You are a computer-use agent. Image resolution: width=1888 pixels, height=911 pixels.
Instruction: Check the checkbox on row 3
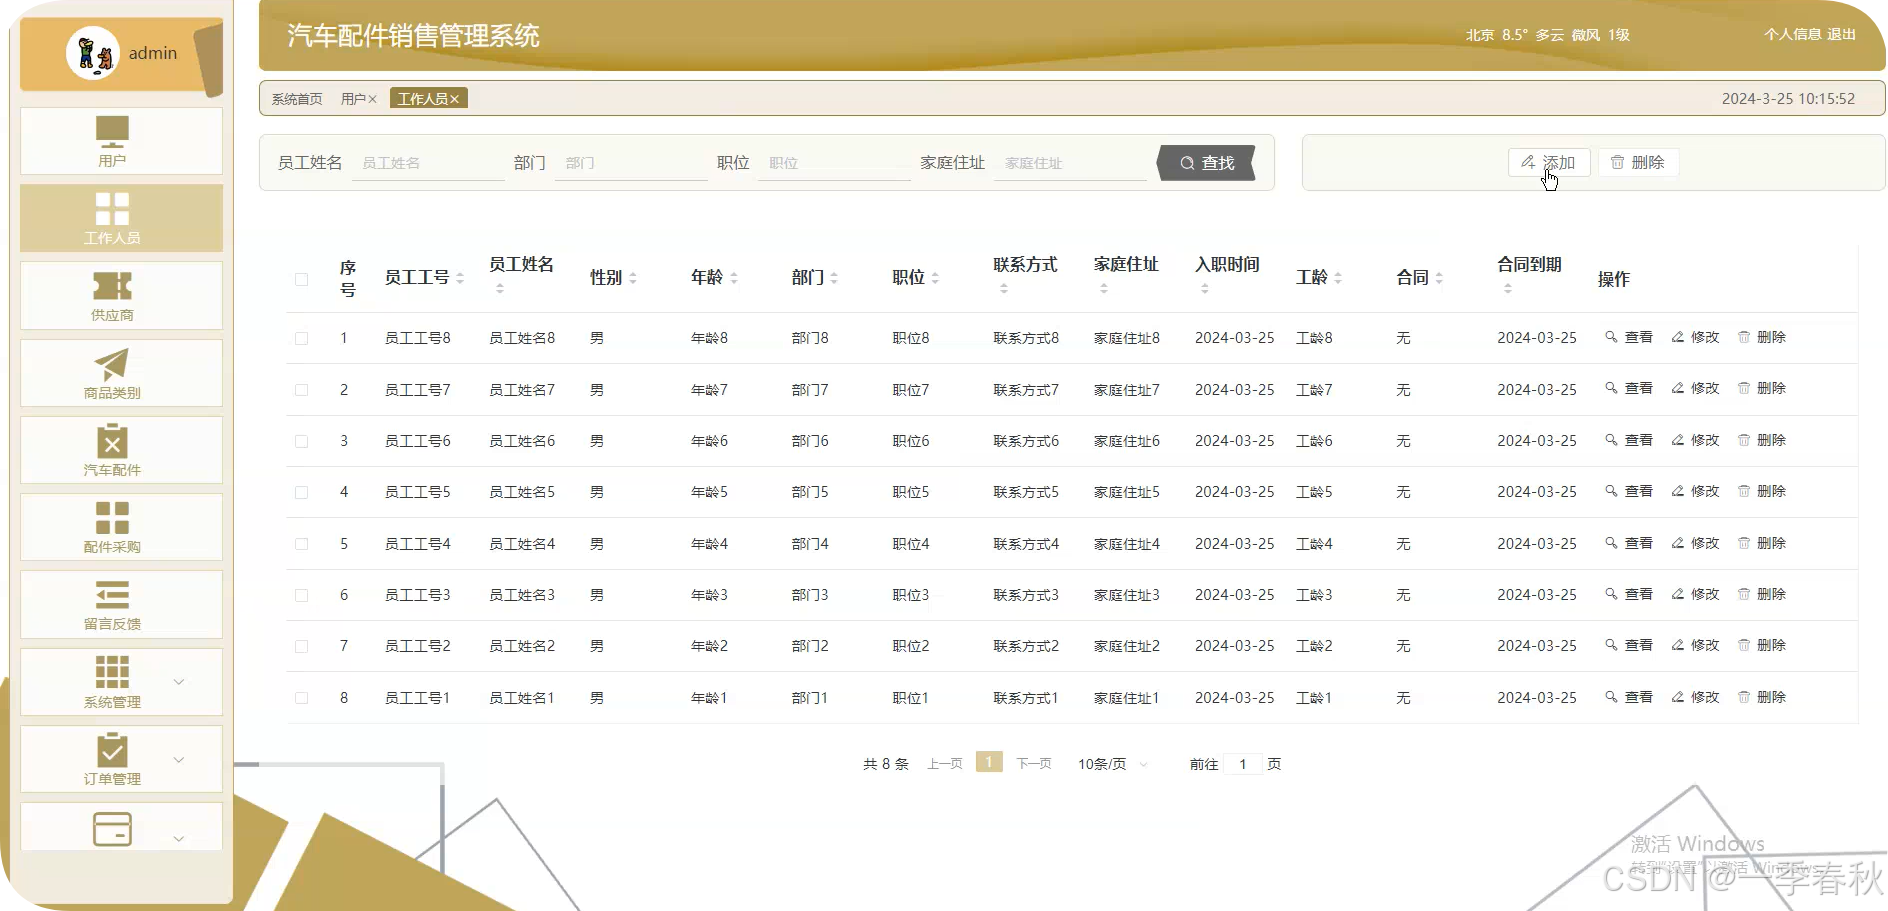pos(301,440)
